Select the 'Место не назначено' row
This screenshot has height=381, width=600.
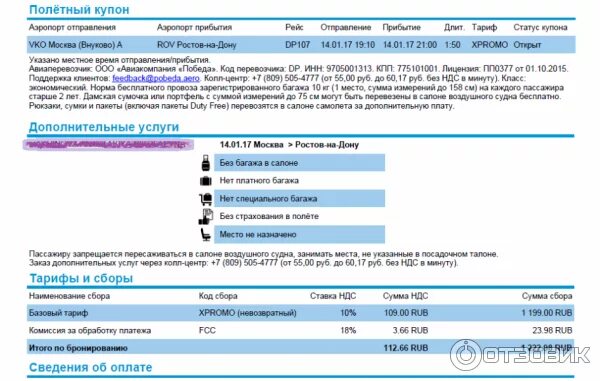(299, 234)
